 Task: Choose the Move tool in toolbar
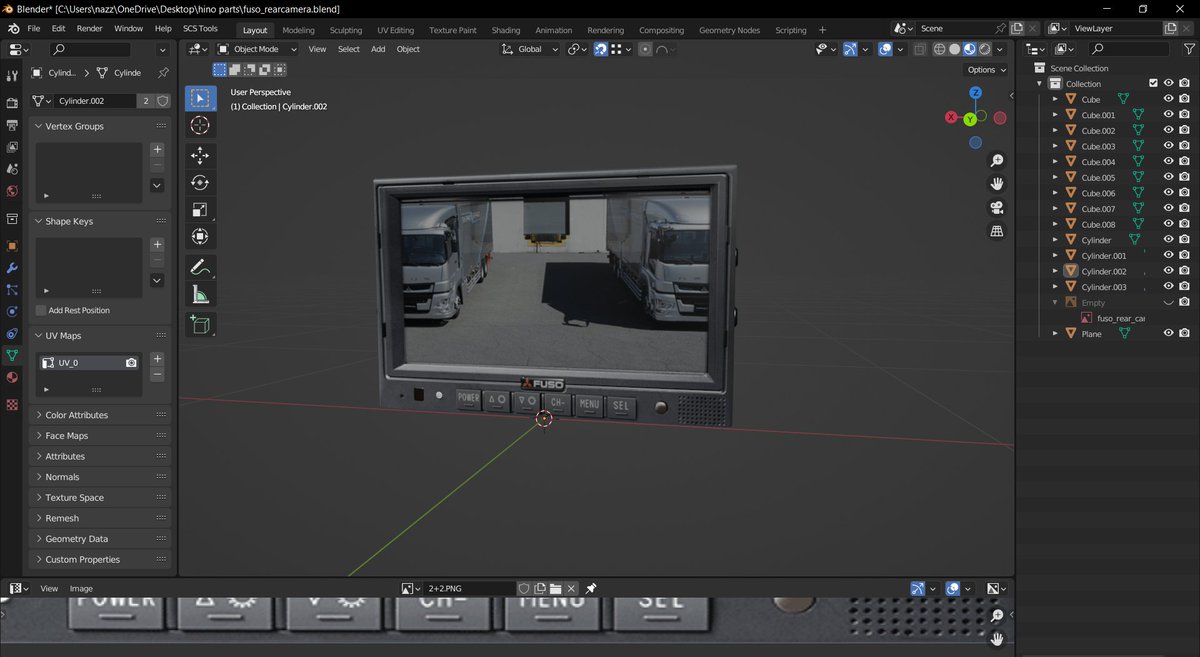(200, 155)
